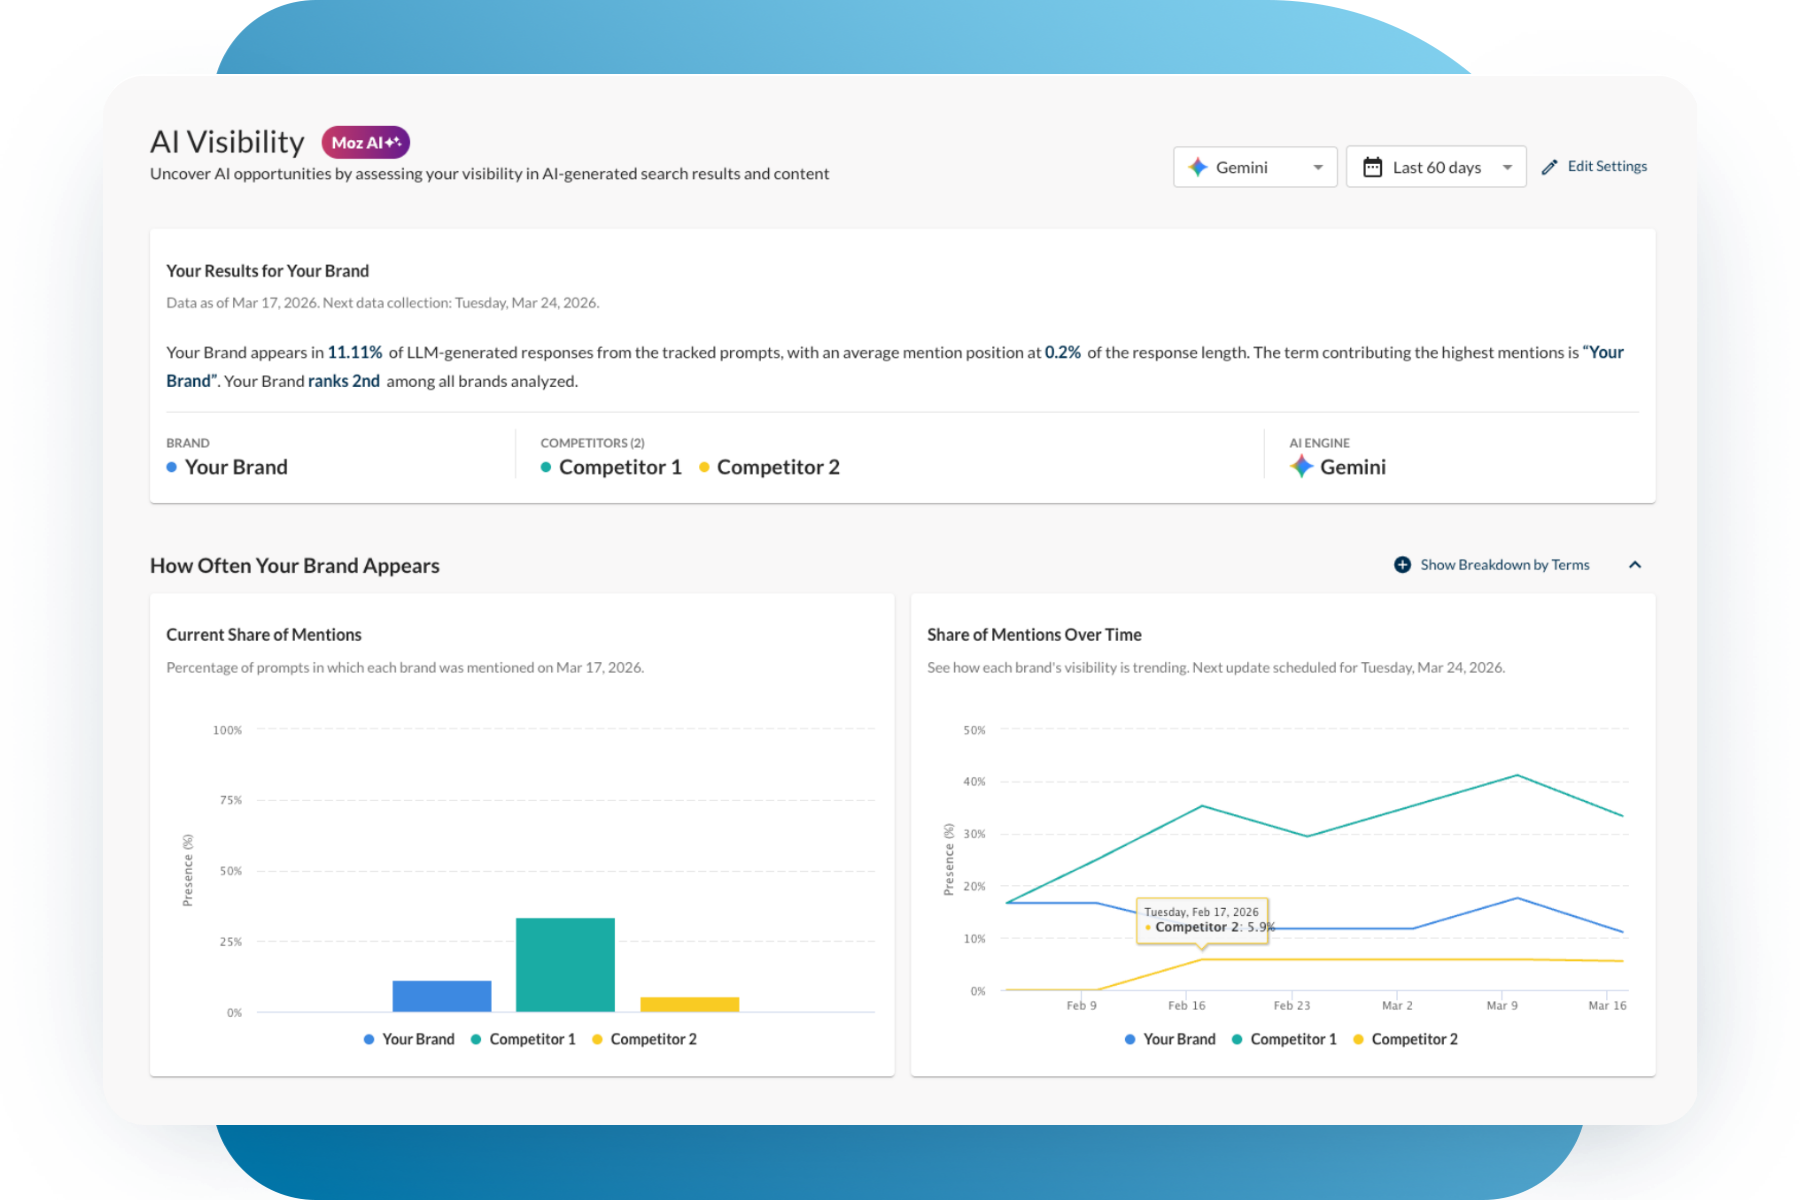This screenshot has width=1800, height=1200.
Task: Click the 100% label on bar chart axis
Action: (227, 730)
